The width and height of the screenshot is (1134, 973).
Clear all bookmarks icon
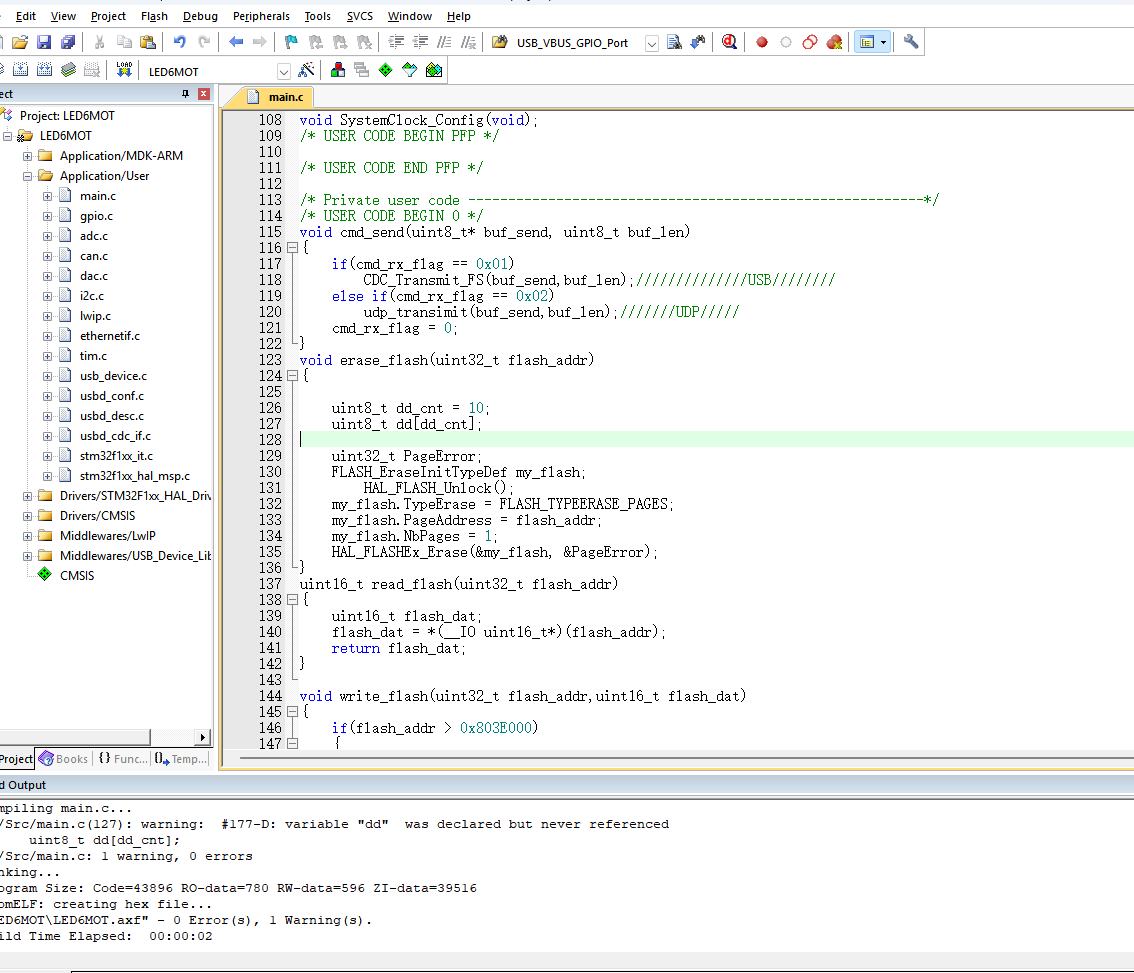tap(364, 43)
